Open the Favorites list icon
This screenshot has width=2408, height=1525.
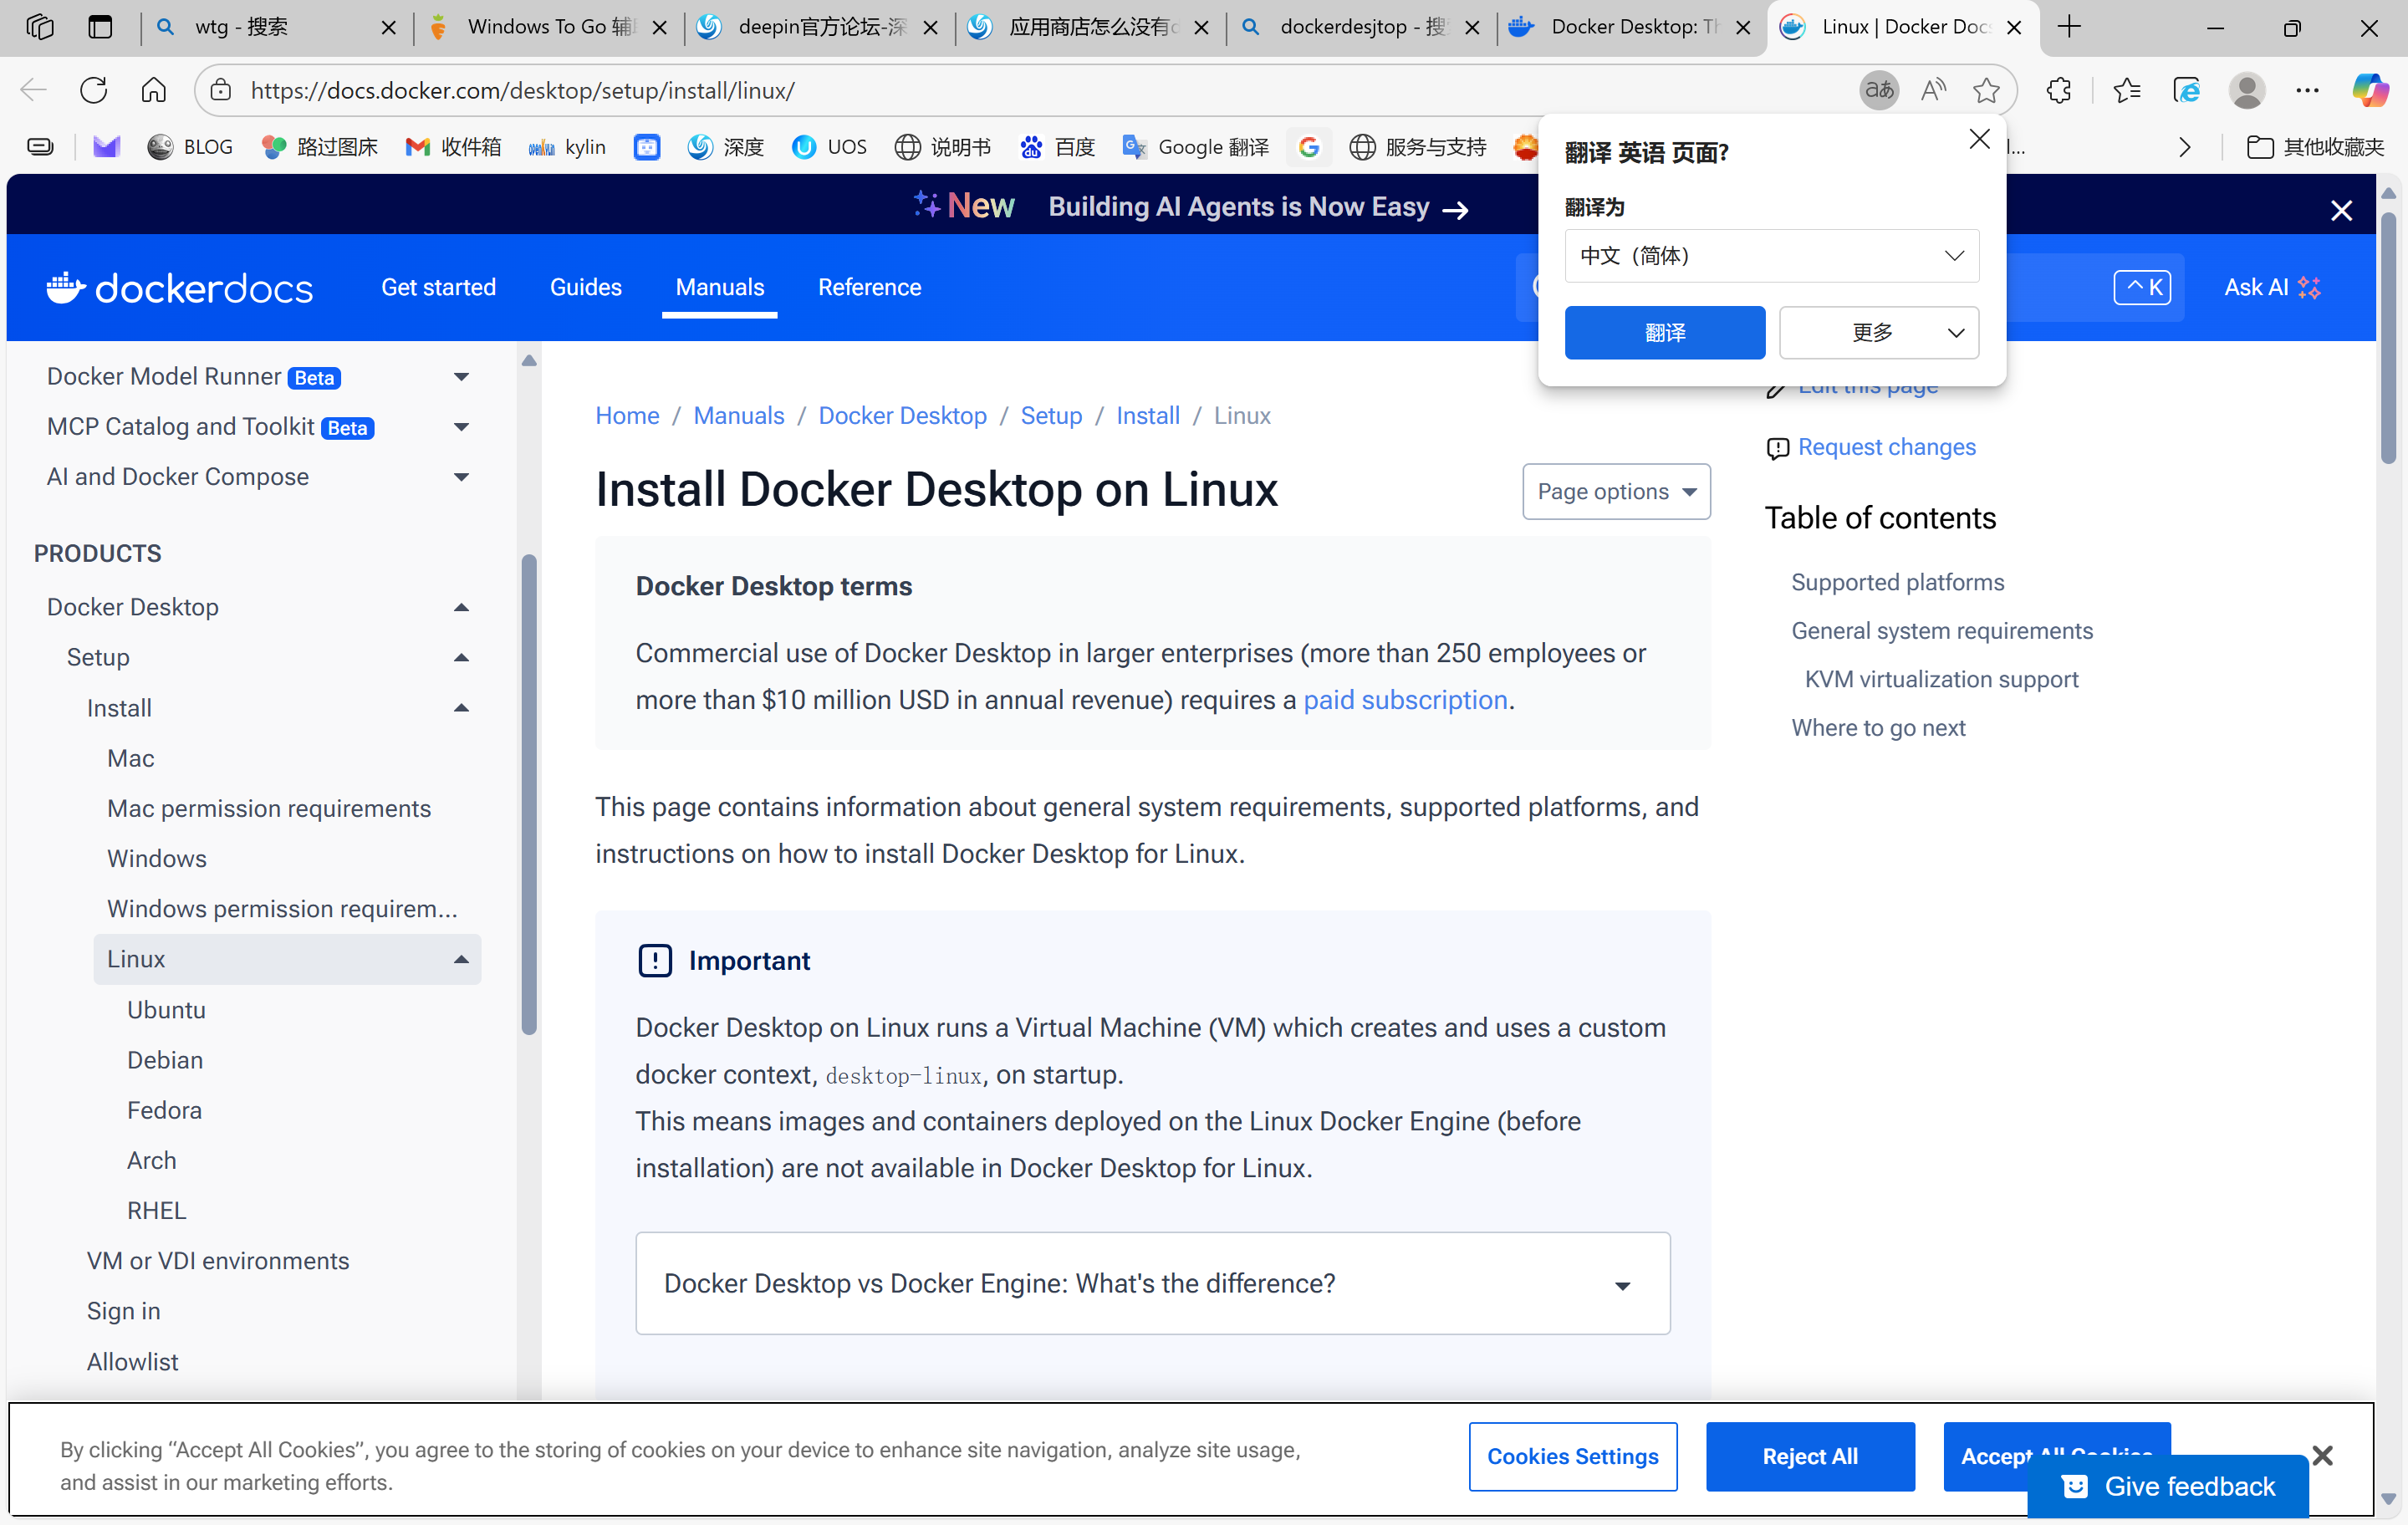(2126, 90)
